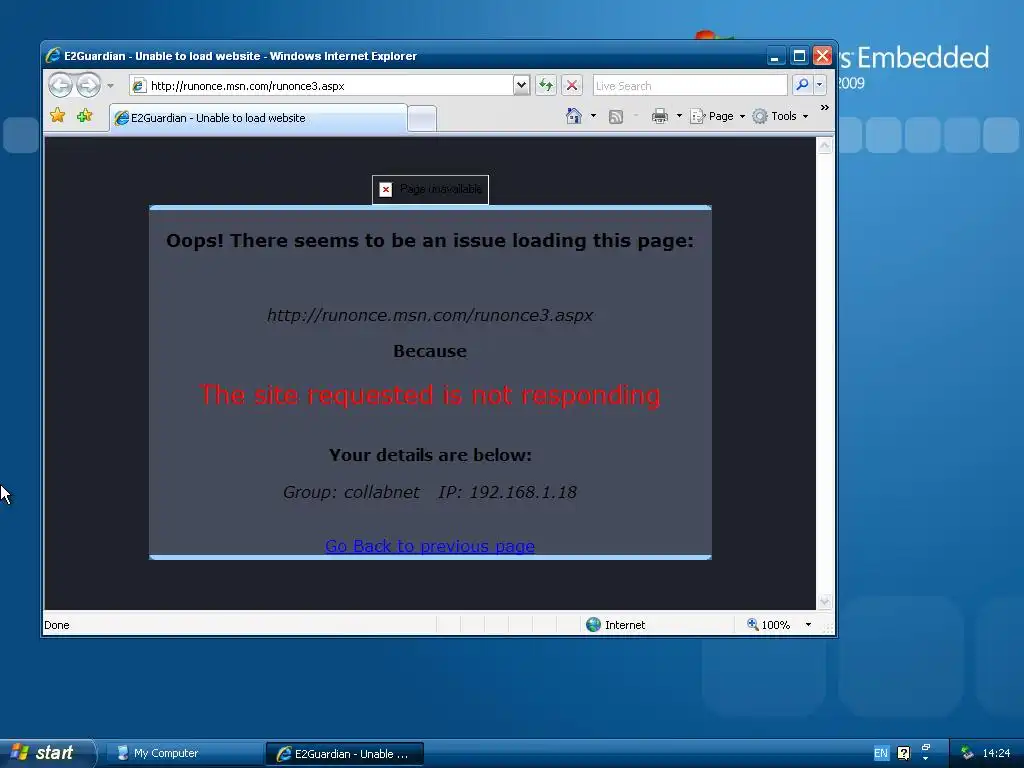Click the Home page icon
Image resolution: width=1024 pixels, height=768 pixels.
573,116
